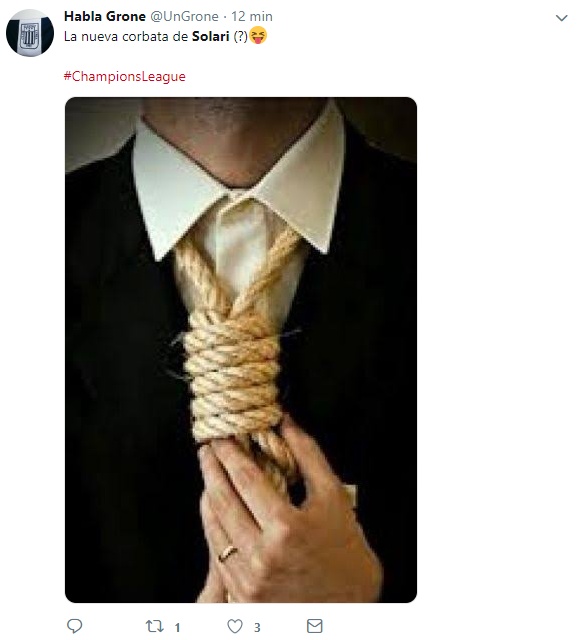Screen dimensions: 578x640
Task: Send tweet via envelope message icon
Action: [314, 626]
